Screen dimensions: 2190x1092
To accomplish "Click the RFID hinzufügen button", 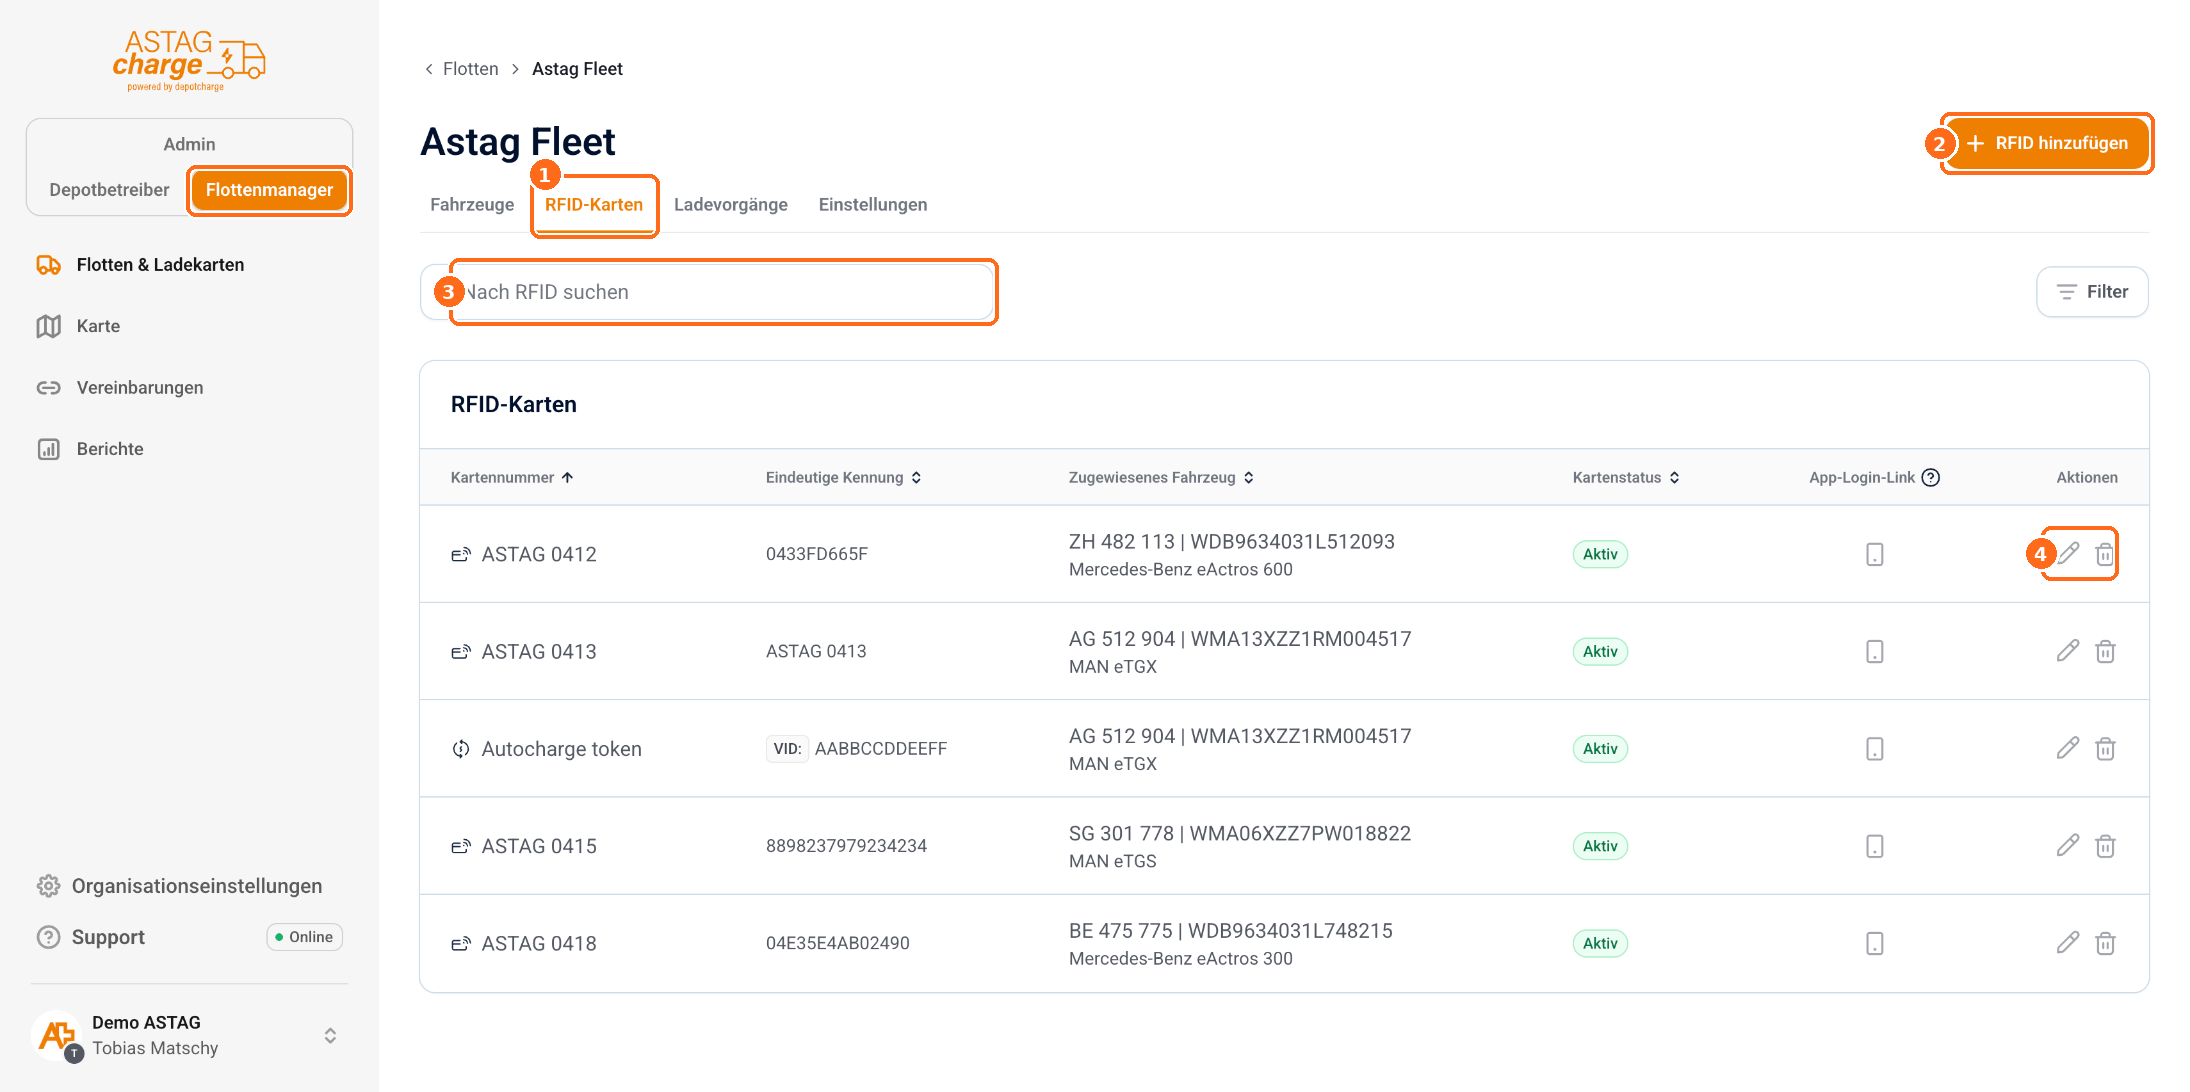I will tap(2047, 143).
